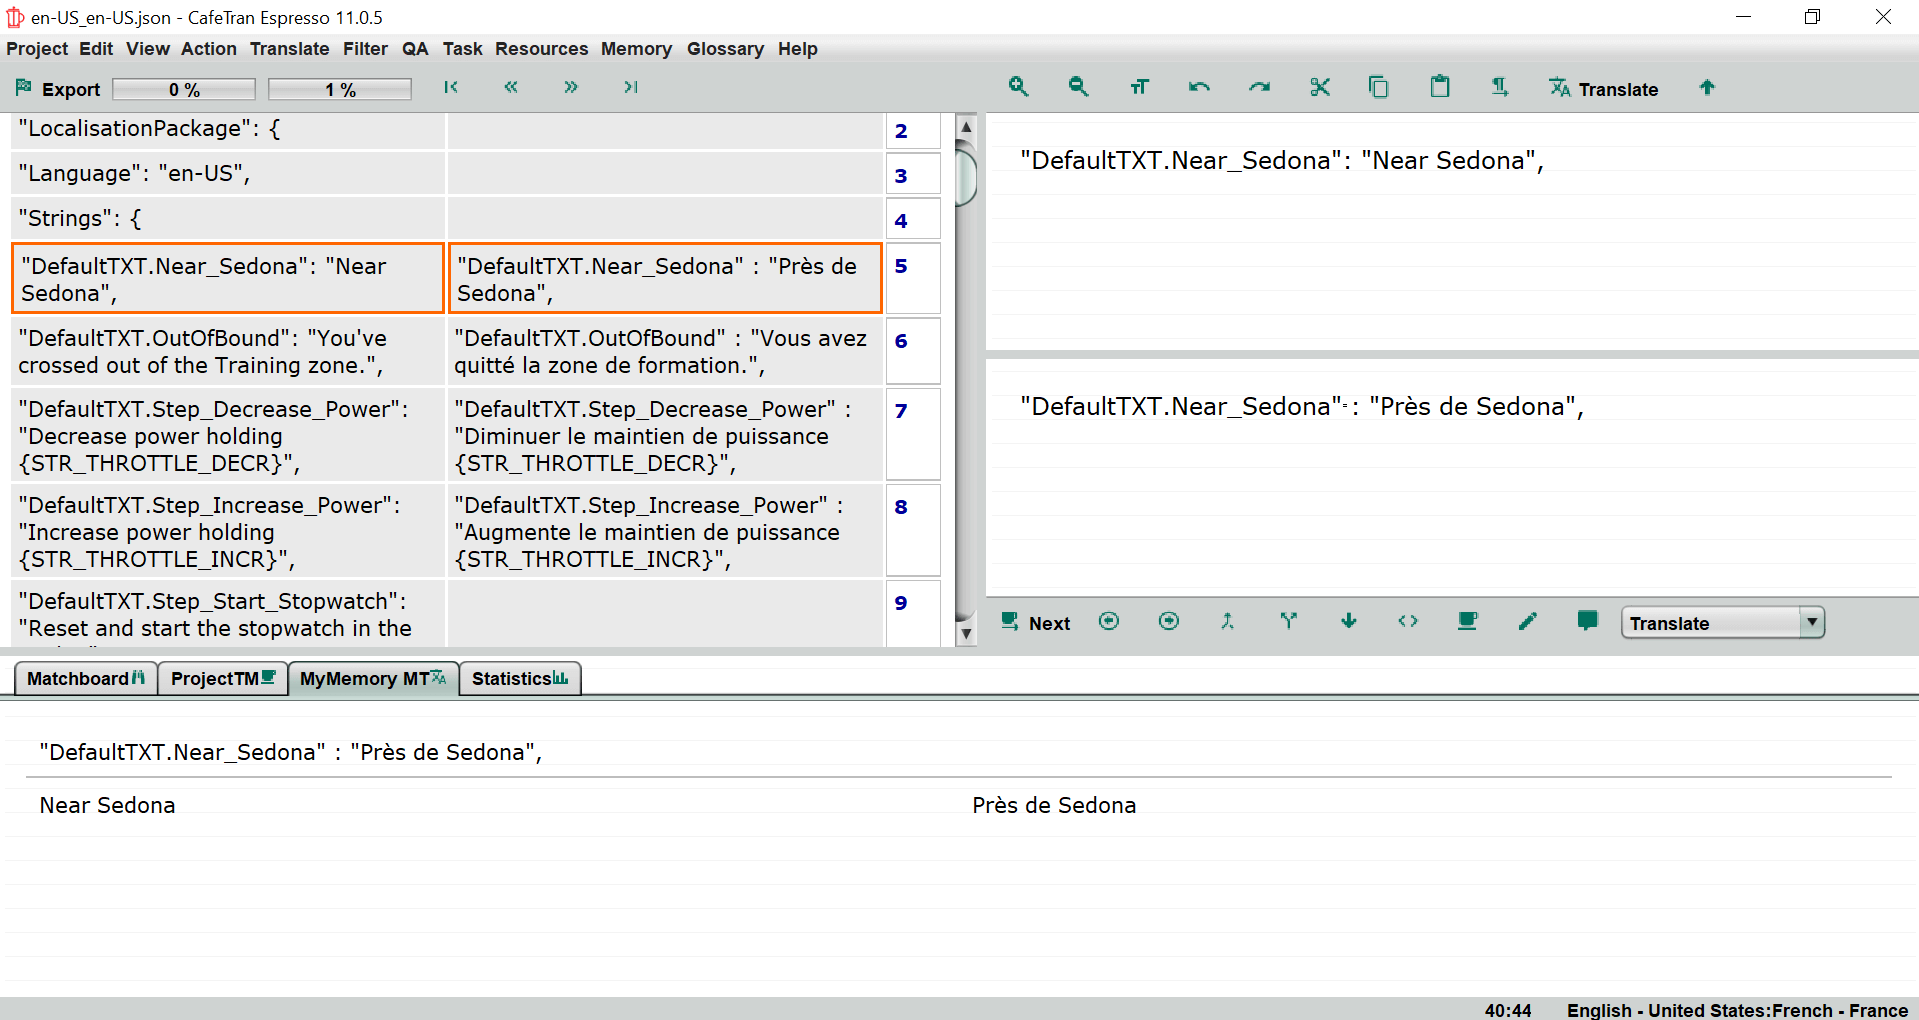
Task: Click MT result "Près de Sedona" in bottom pane
Action: 1054,805
